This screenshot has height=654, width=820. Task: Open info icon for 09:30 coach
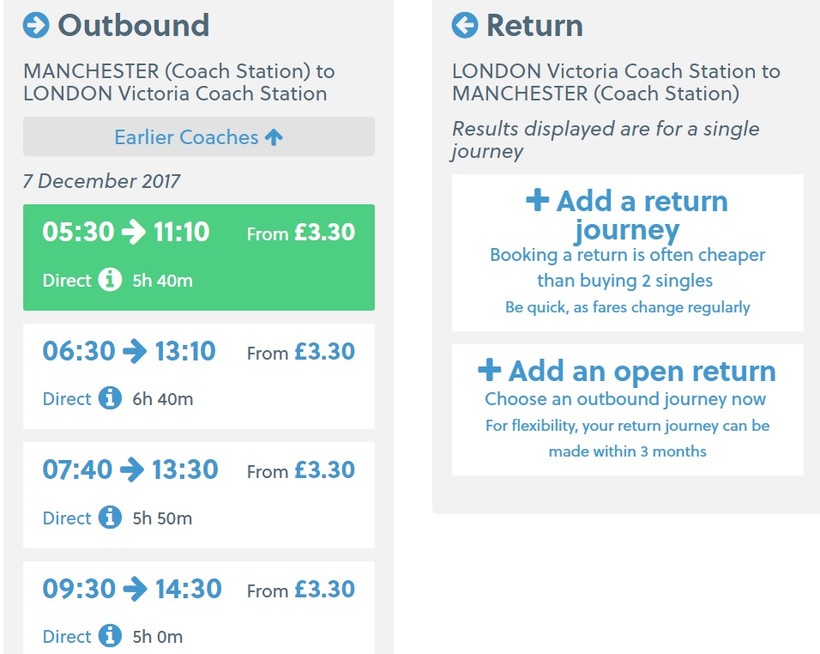[x=110, y=636]
